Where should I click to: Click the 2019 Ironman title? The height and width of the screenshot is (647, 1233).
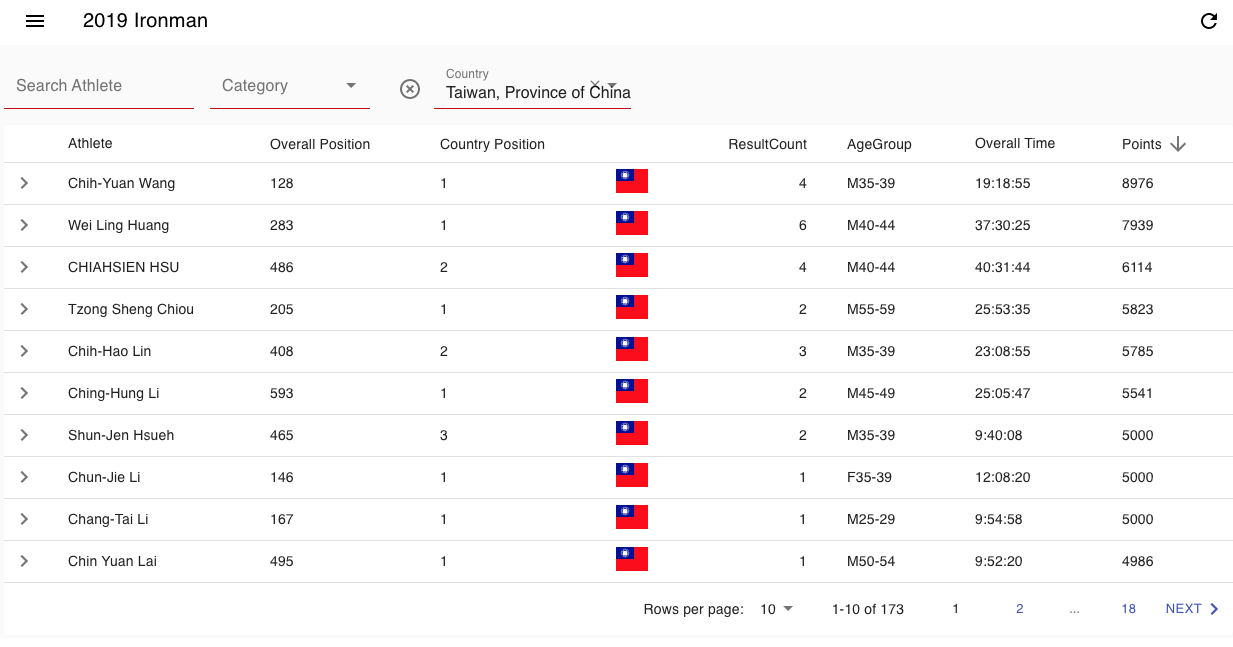(x=145, y=21)
